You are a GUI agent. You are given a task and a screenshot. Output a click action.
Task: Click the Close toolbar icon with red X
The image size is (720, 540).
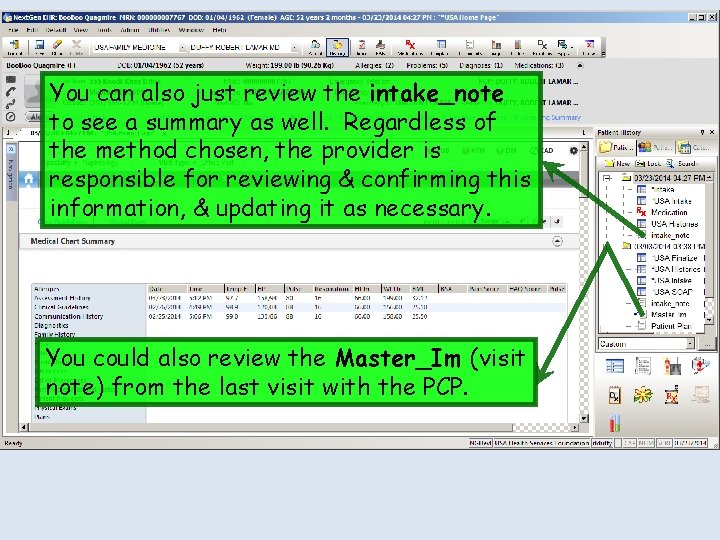tap(589, 47)
